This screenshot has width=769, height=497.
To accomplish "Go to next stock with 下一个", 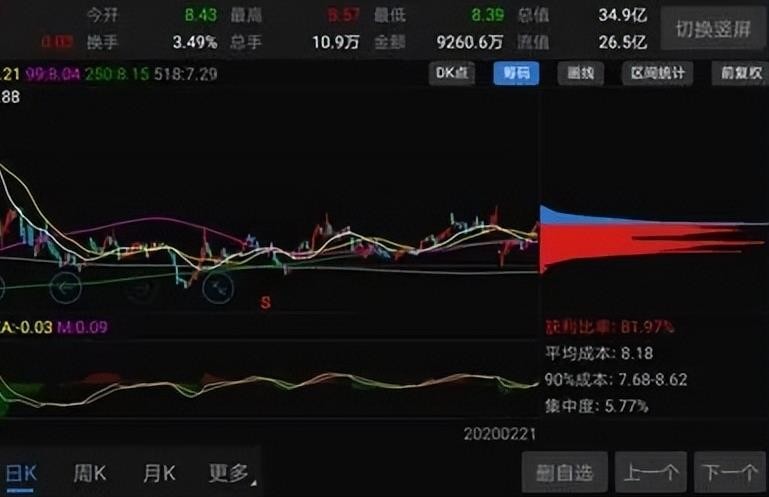I will coord(730,472).
